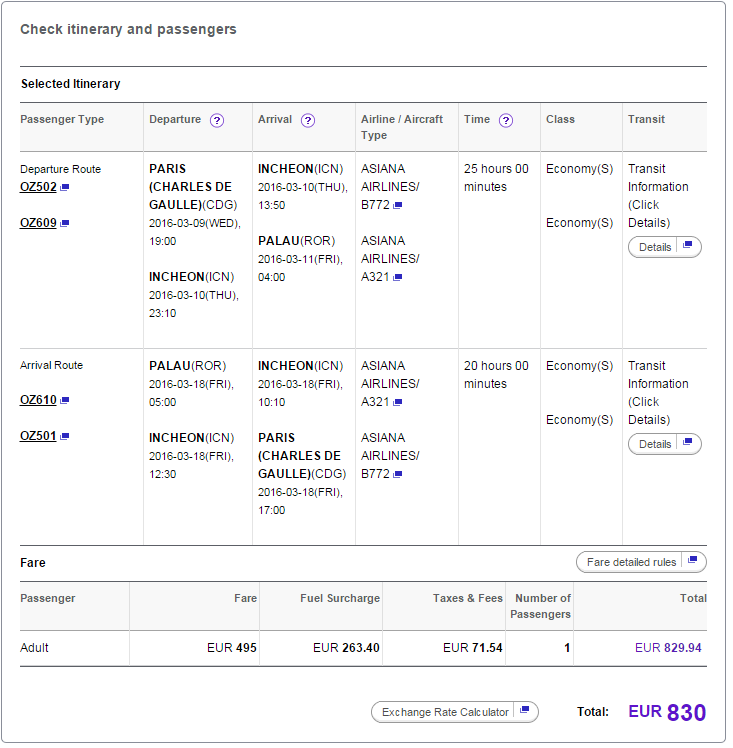
Task: Open flight OZ501 link
Action: pos(38,438)
